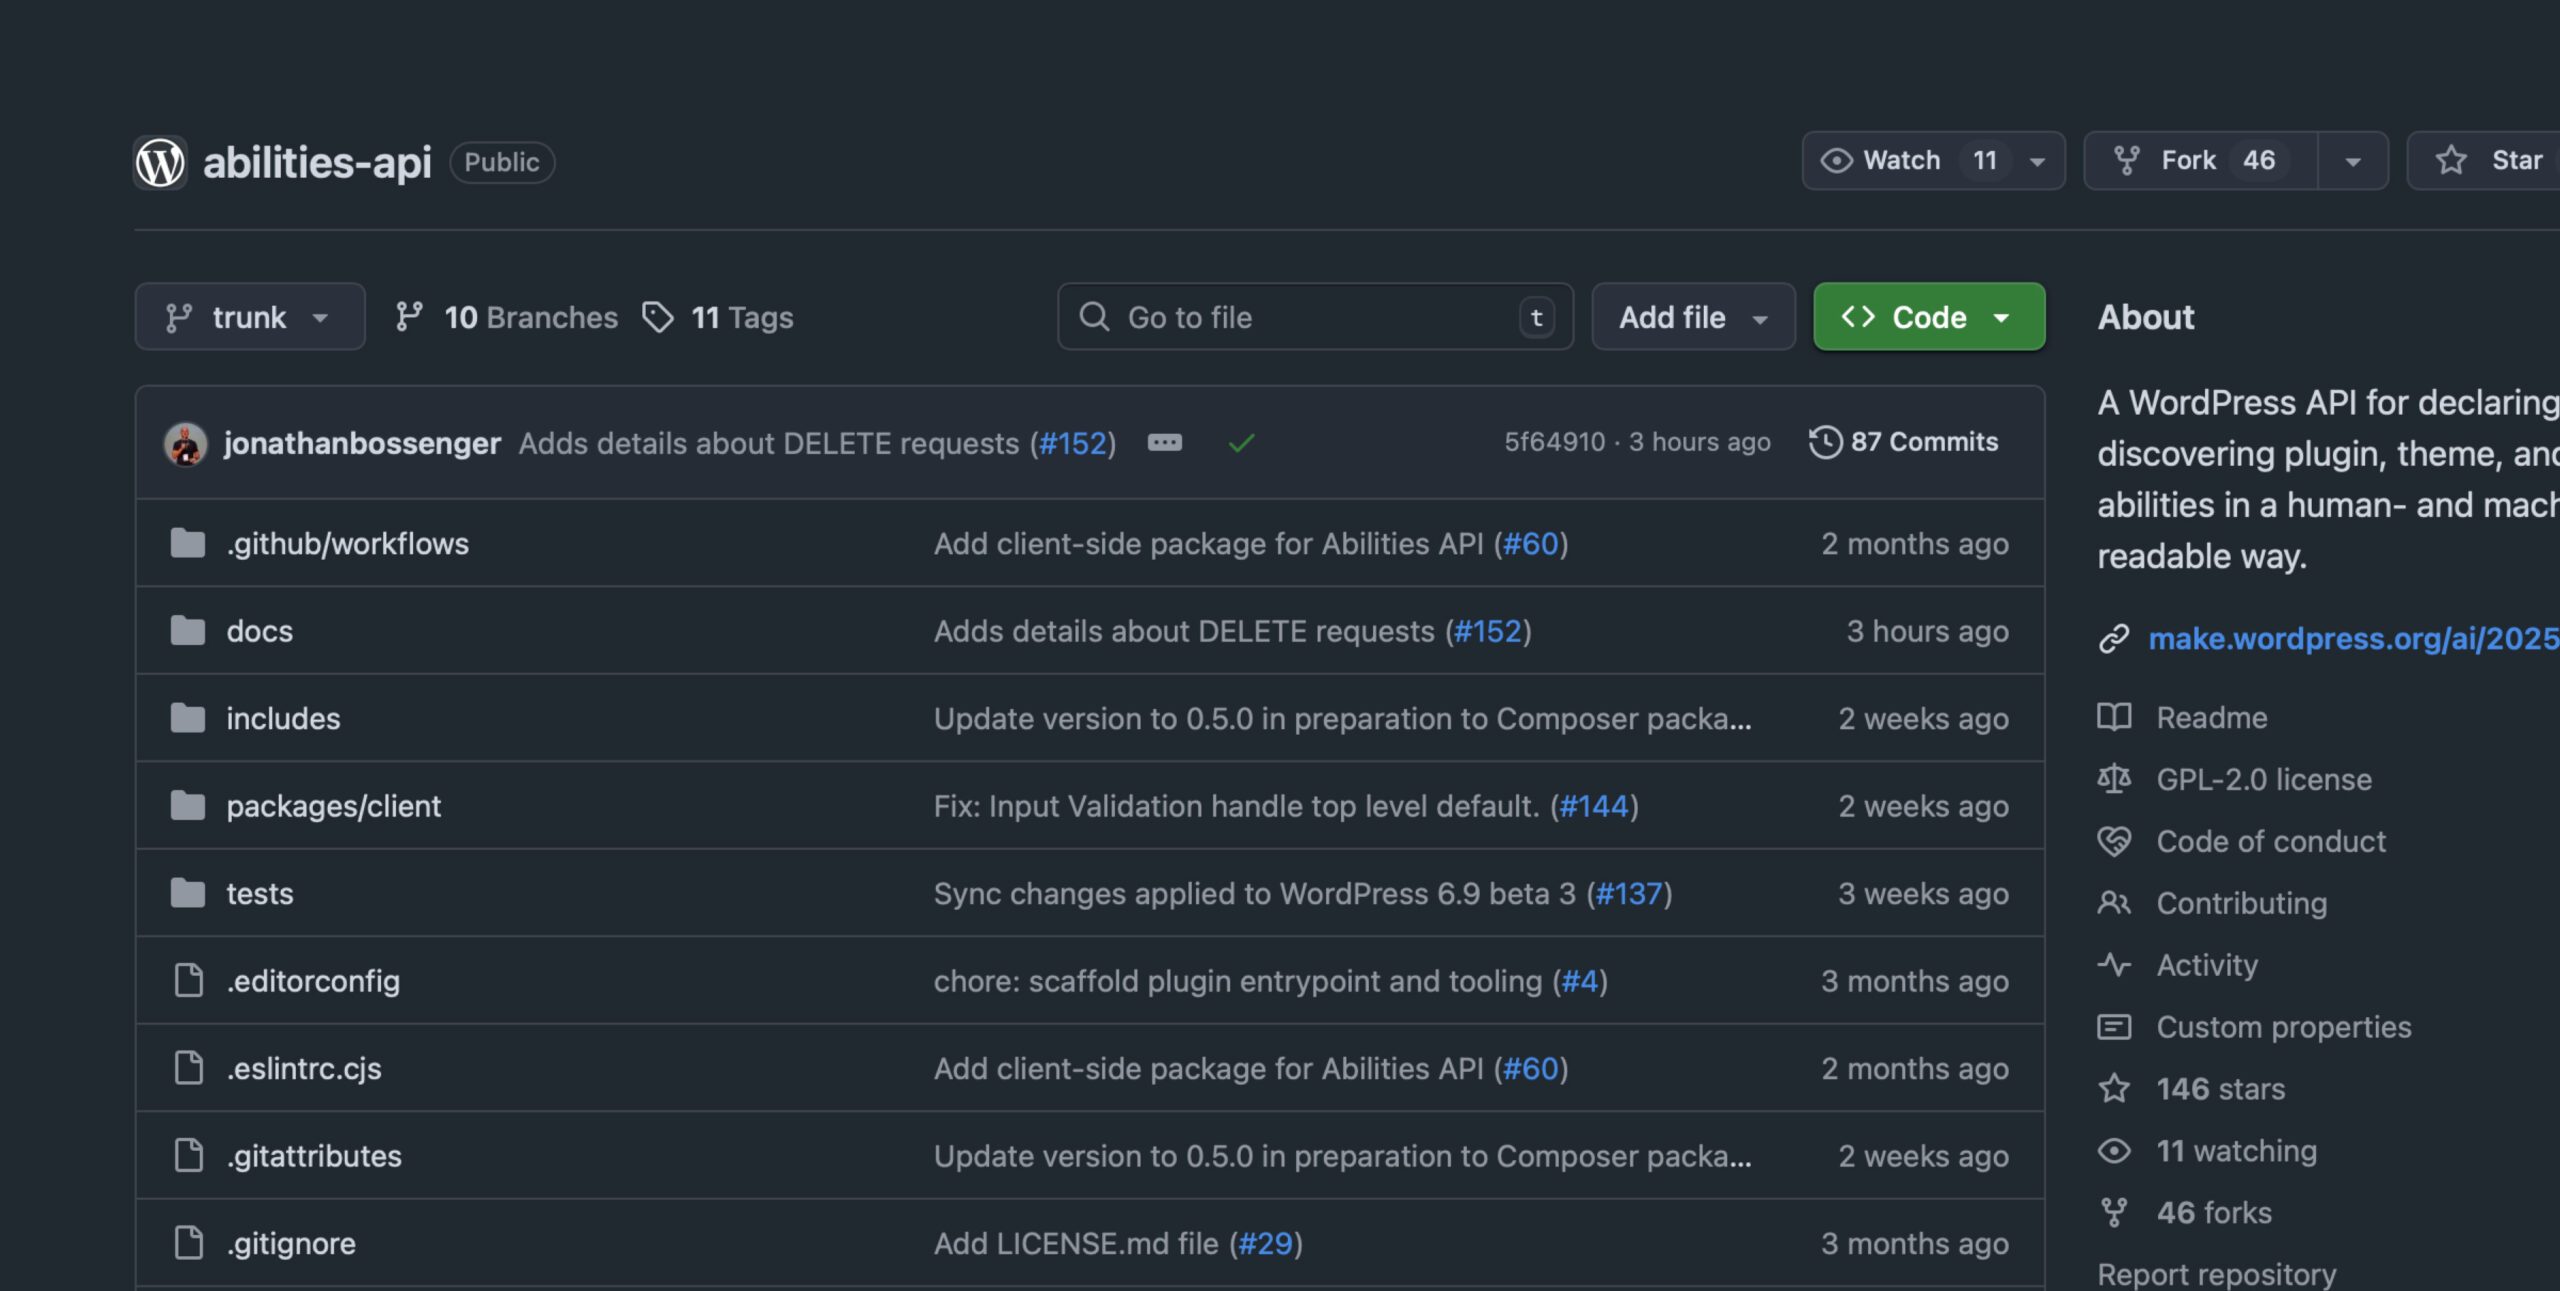Open Contributing via the people icon
Screen dimensions: 2560x1291
coord(2115,902)
